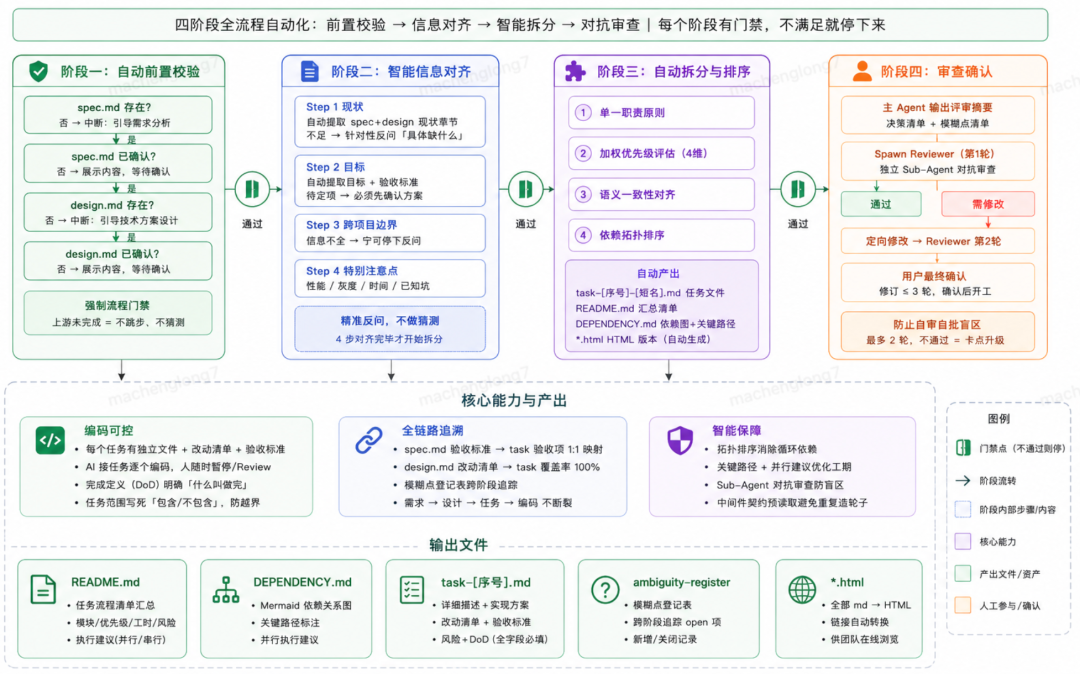
Task: Click the 防止自审自批盲区 box
Action: pyautogui.click(x=937, y=332)
